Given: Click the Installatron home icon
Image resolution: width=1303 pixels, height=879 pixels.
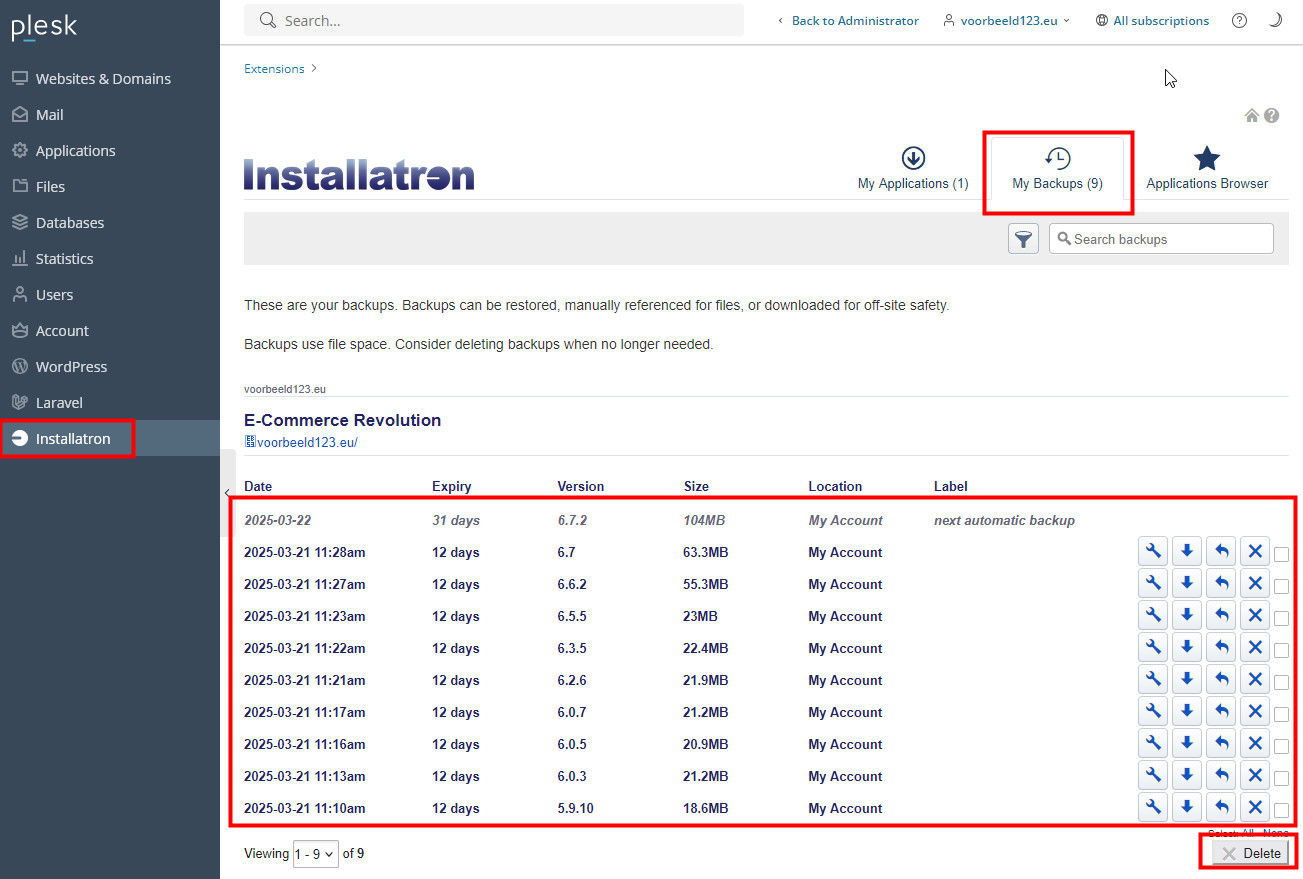Looking at the screenshot, I should point(1251,116).
